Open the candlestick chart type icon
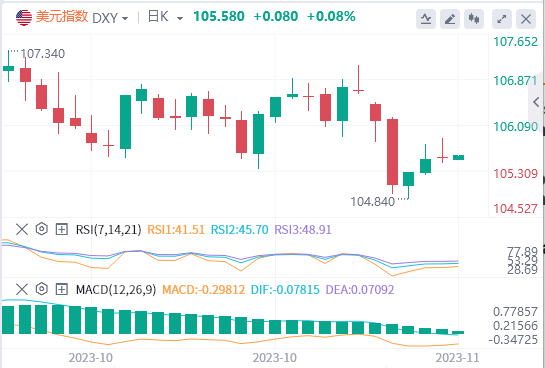This screenshot has width=545, height=368. pos(474,19)
